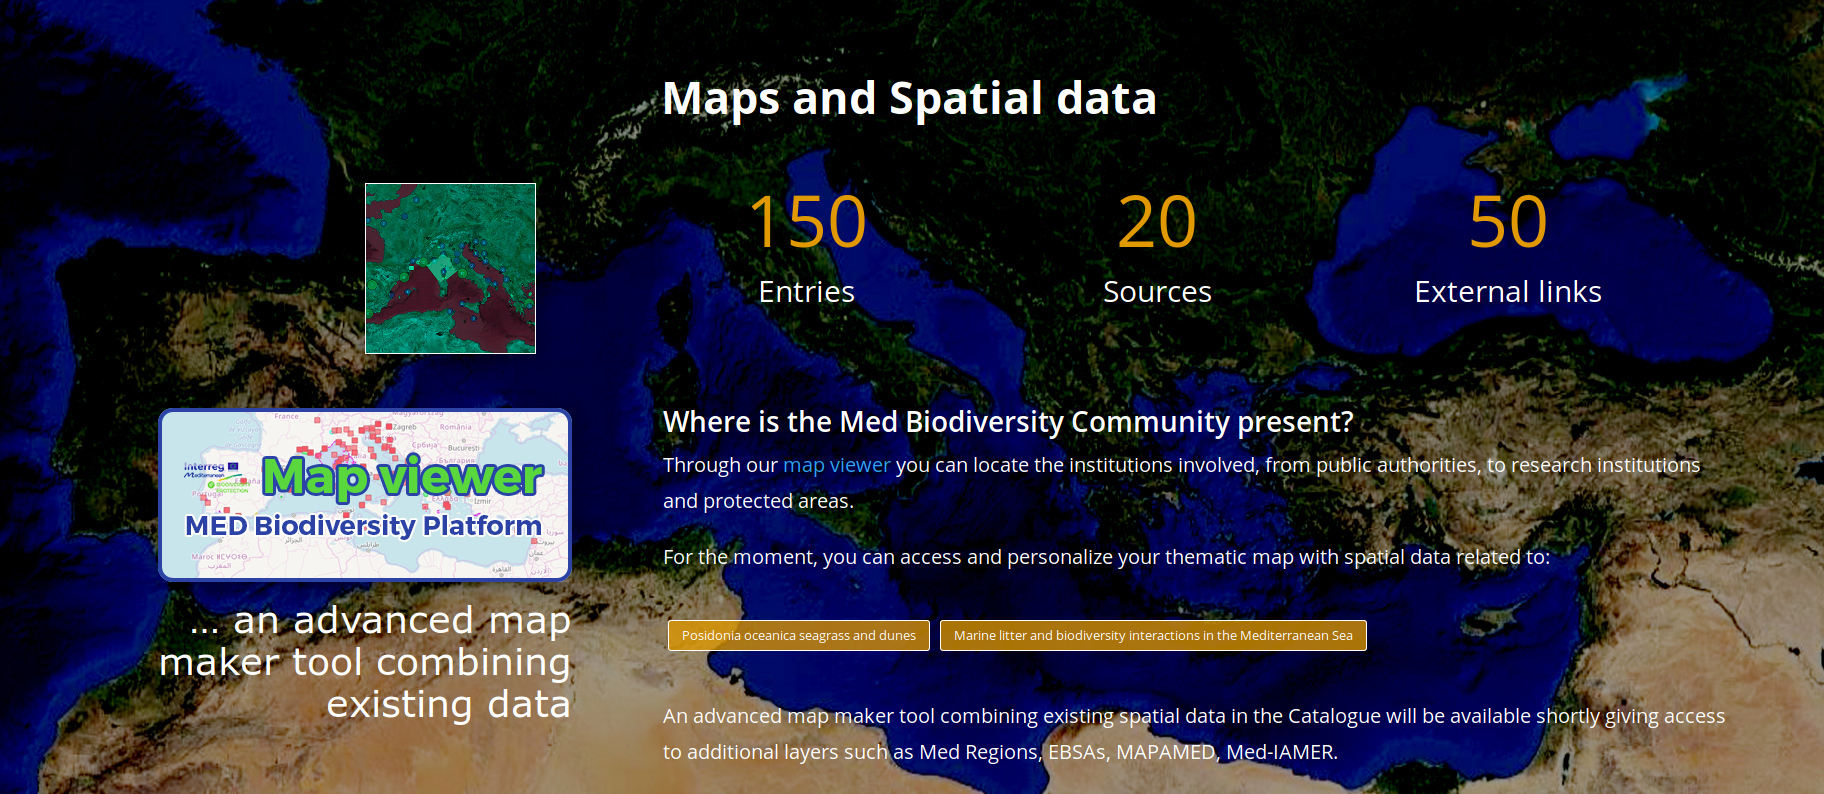
Task: Click the 'Maps and Spatial data' heading
Action: pos(909,99)
